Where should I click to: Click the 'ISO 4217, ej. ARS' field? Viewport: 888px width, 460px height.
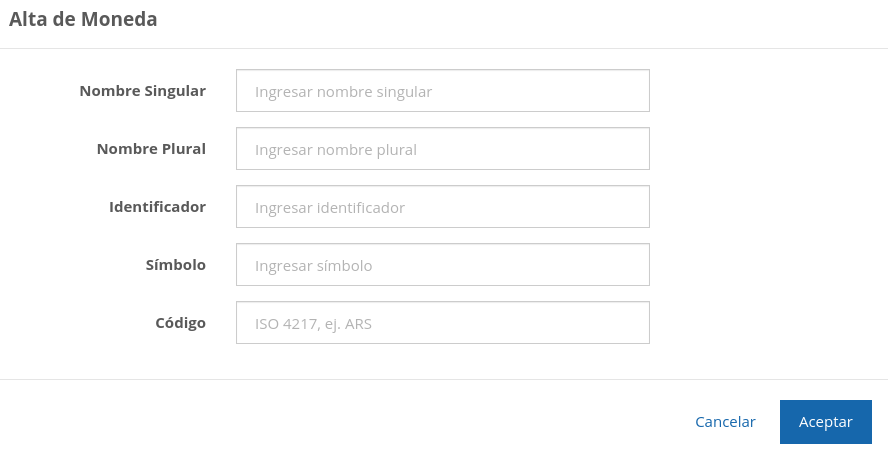(442, 323)
